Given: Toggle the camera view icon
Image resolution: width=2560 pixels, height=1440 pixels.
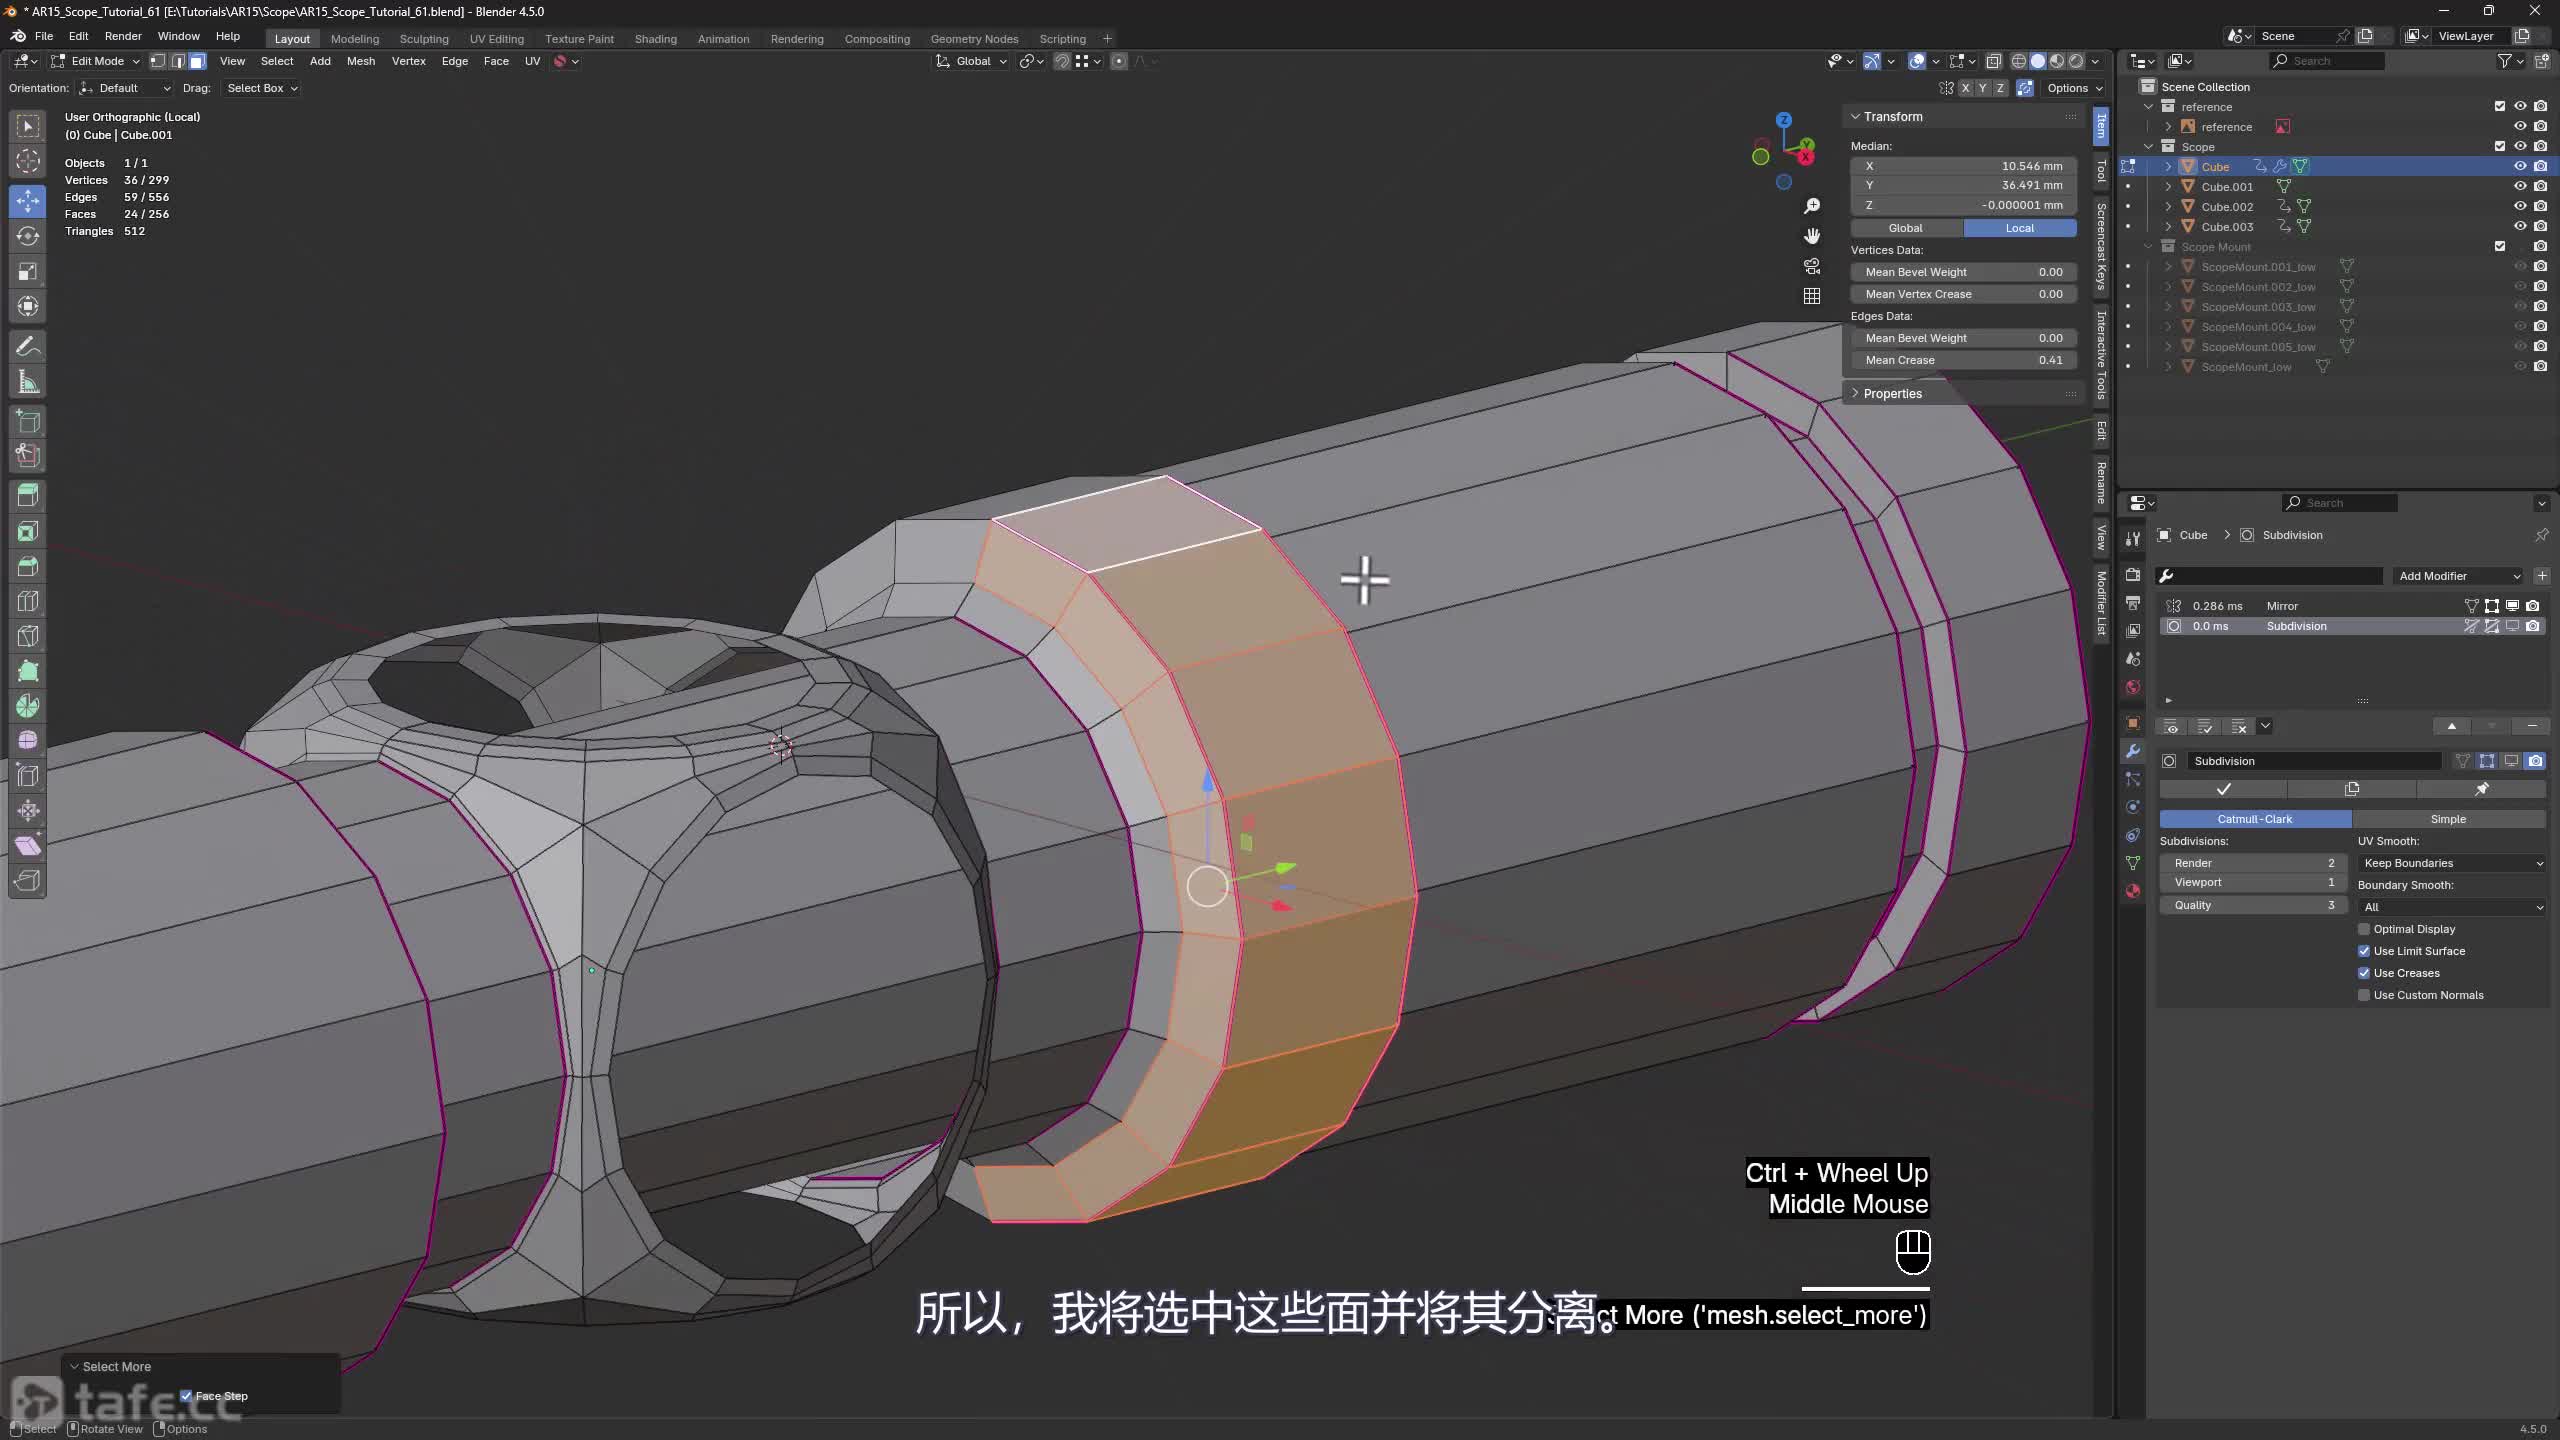Looking at the screenshot, I should pyautogui.click(x=1812, y=266).
